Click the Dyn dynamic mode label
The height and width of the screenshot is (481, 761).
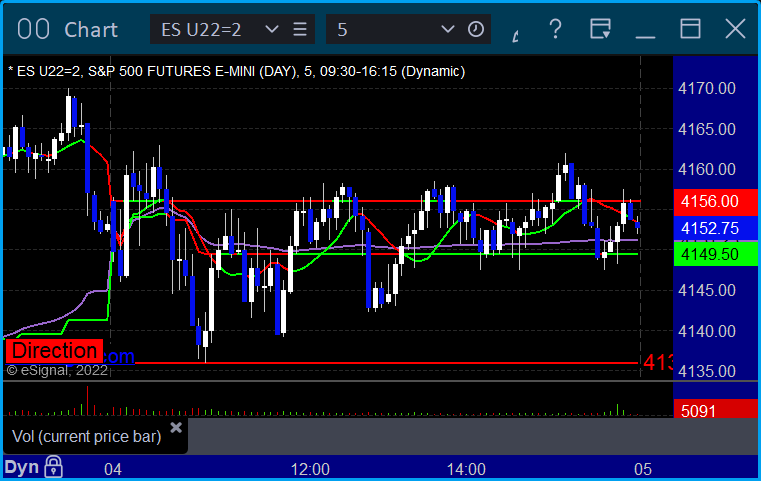pyautogui.click(x=21, y=467)
